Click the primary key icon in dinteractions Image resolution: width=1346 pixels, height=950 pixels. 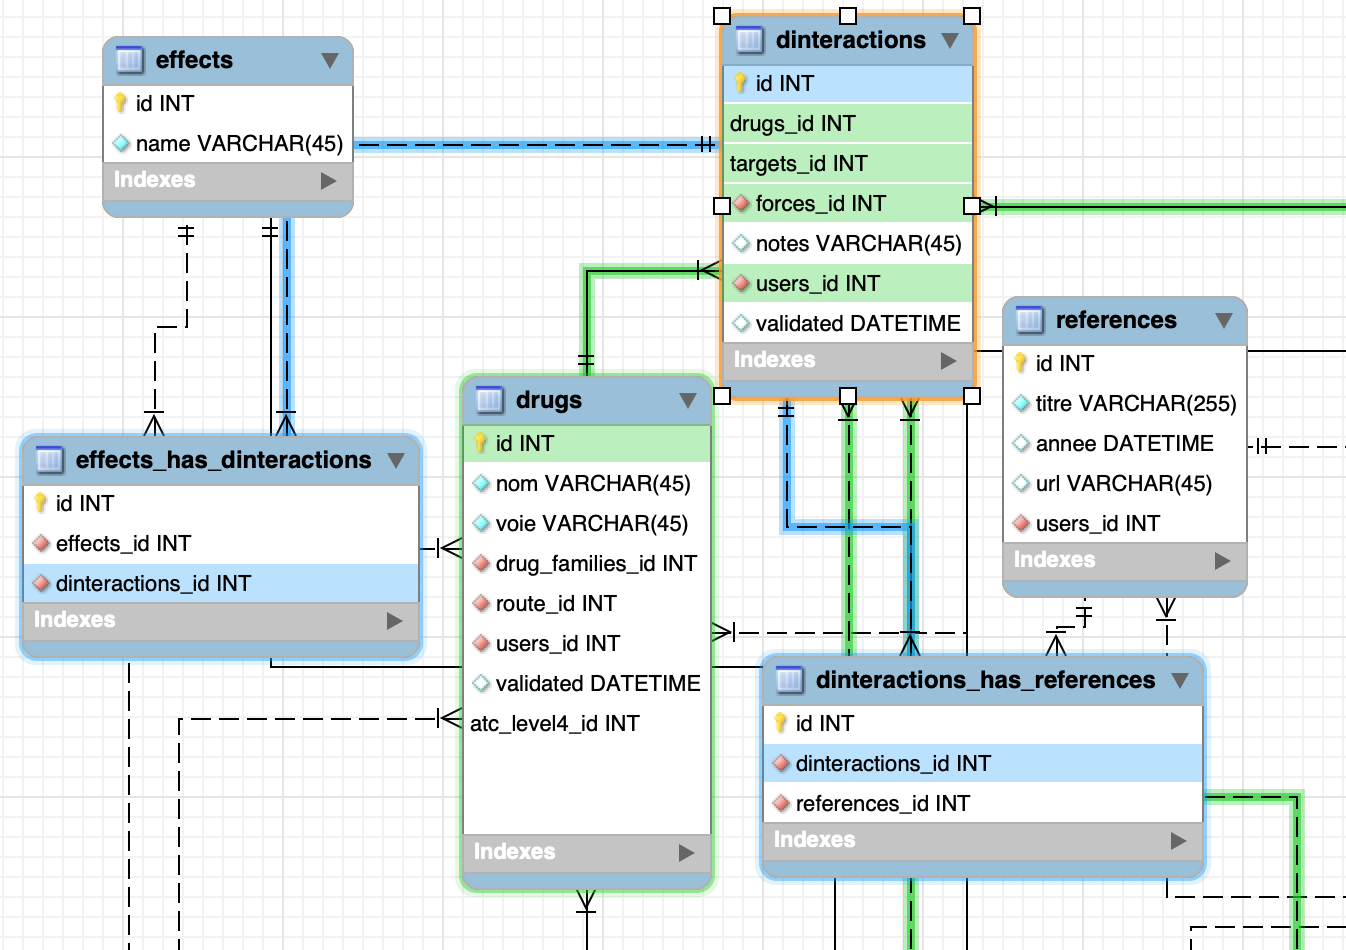(741, 83)
